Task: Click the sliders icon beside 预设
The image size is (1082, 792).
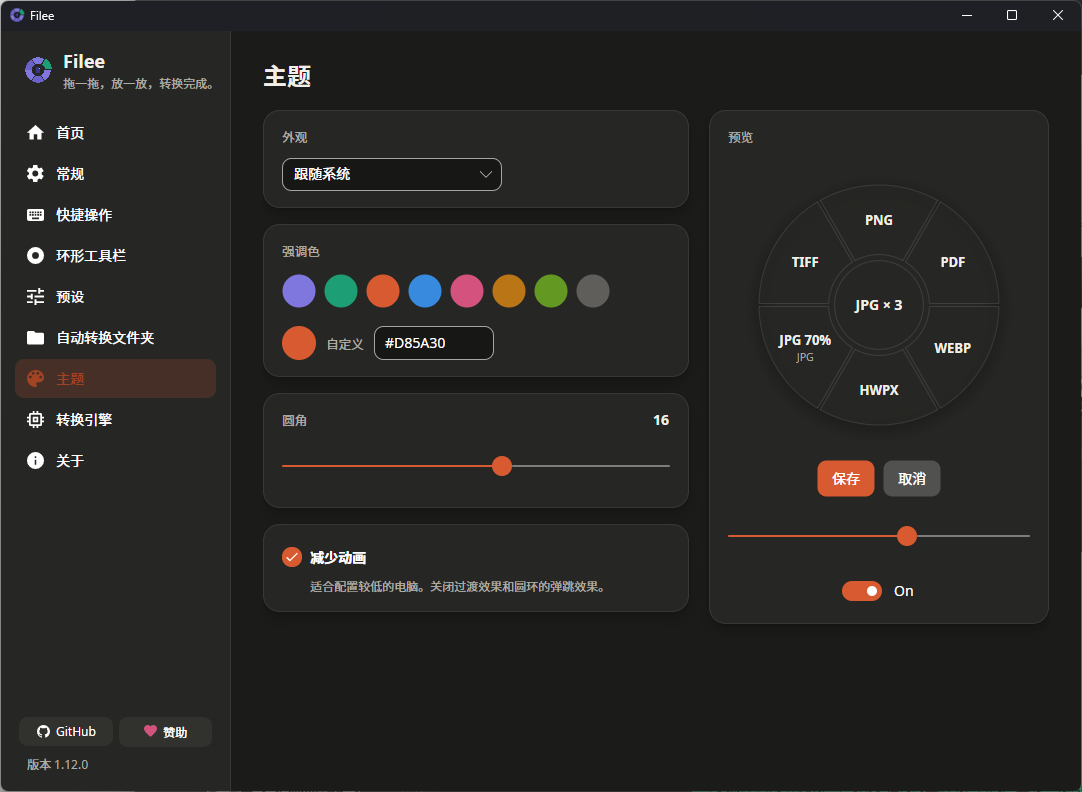Action: (35, 297)
